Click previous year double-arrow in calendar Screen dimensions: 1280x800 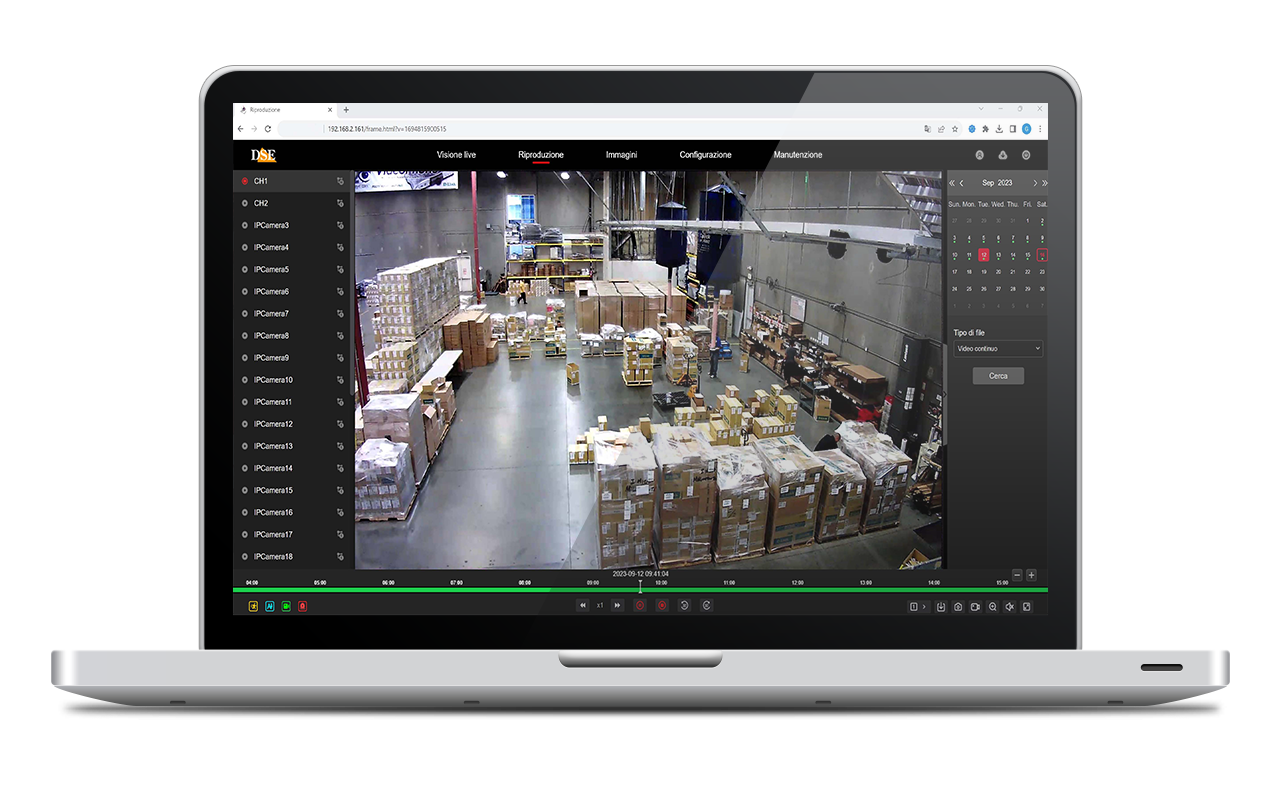pos(952,183)
